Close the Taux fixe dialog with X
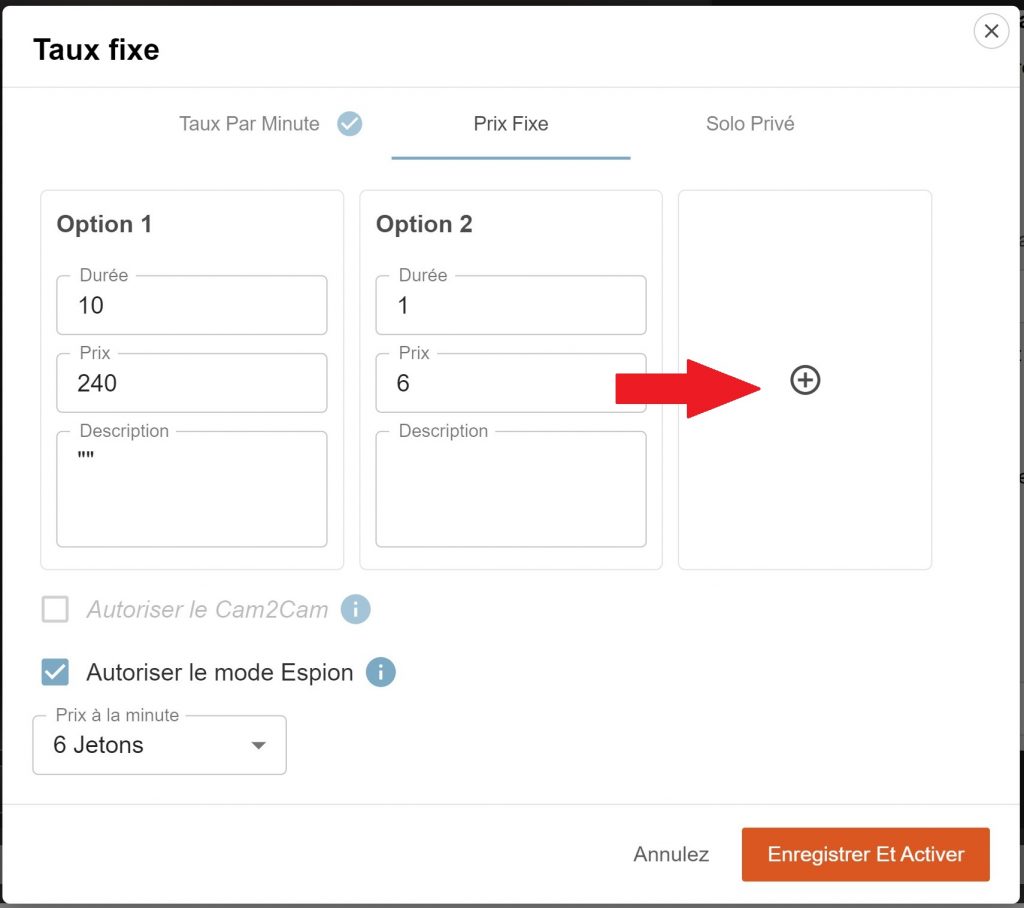Viewport: 1024px width, 908px height. point(990,32)
